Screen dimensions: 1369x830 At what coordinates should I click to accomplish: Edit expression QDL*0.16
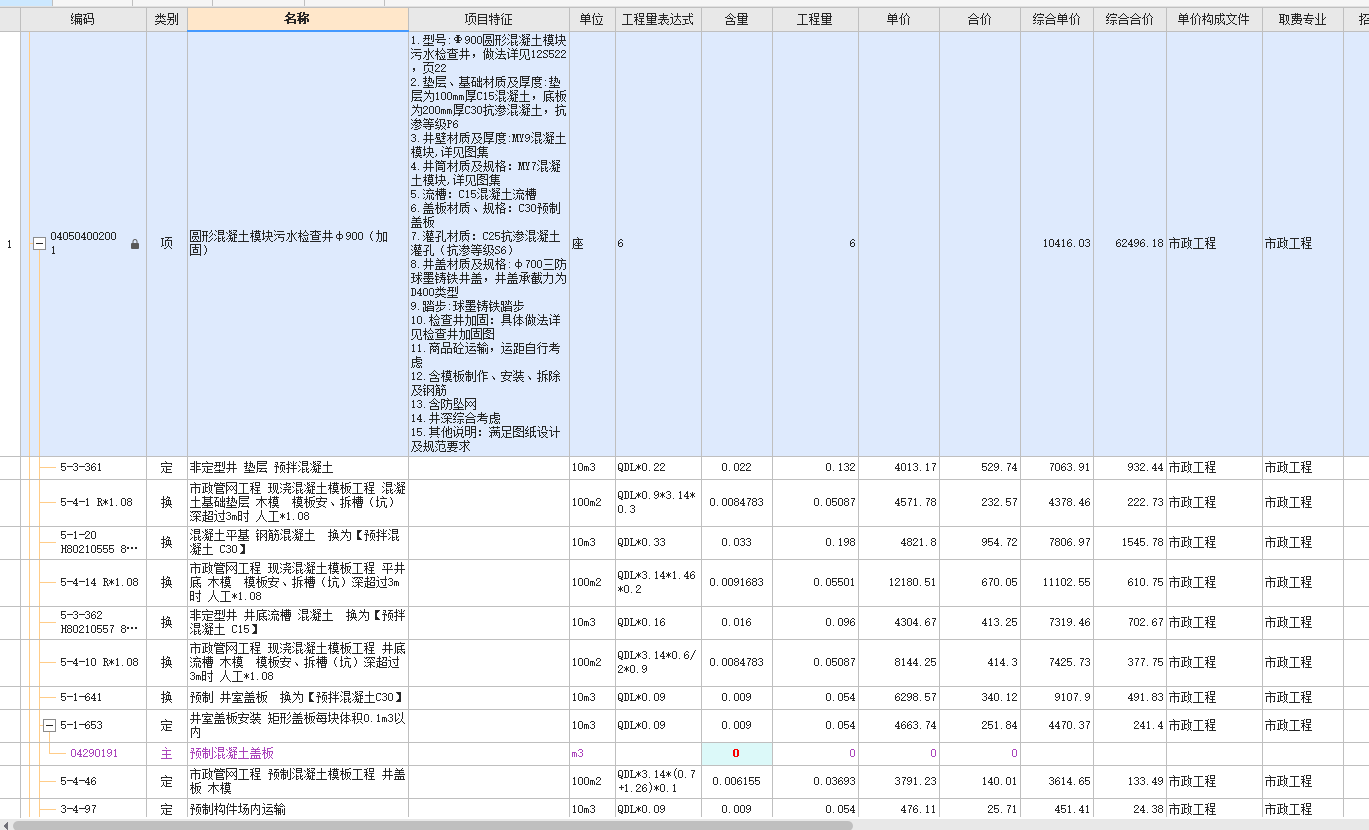tap(658, 622)
